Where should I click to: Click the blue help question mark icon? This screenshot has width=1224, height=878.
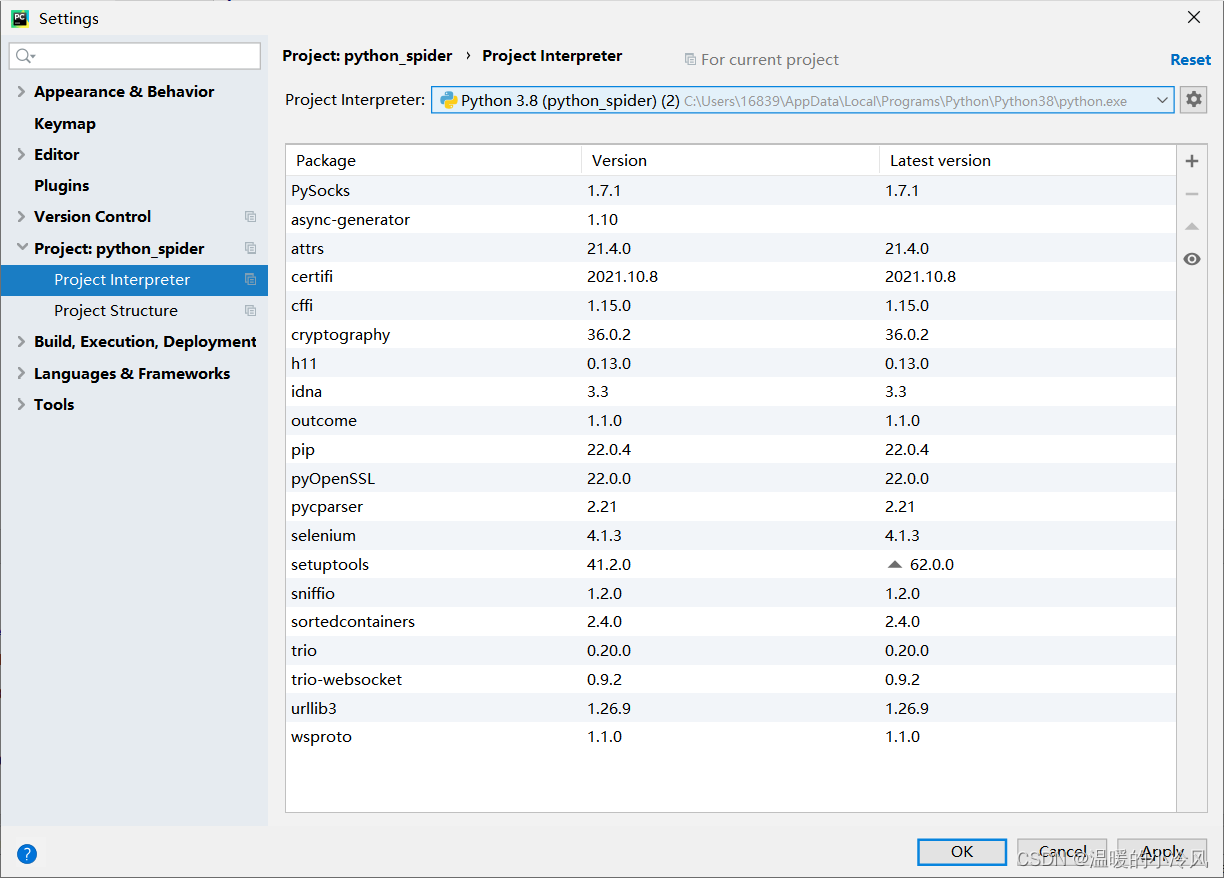click(27, 854)
